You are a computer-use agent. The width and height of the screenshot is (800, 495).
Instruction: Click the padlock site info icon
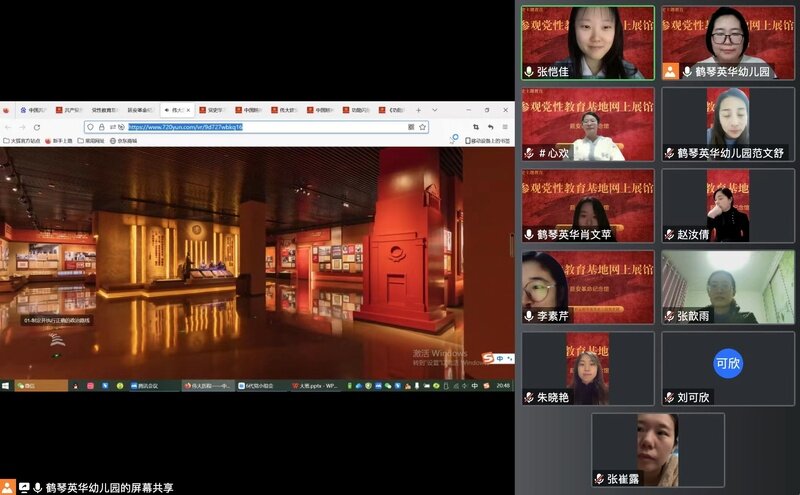coord(102,127)
